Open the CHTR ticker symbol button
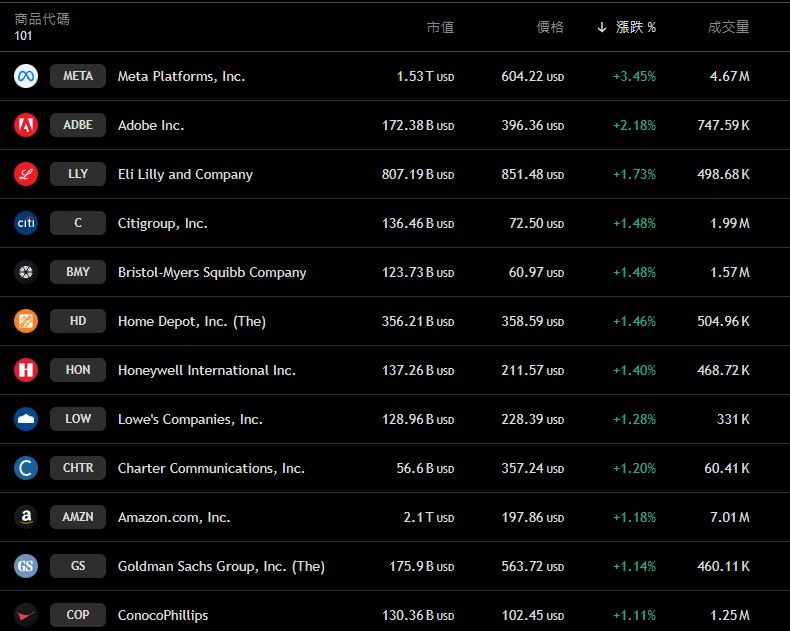This screenshot has height=631, width=790. [x=78, y=468]
